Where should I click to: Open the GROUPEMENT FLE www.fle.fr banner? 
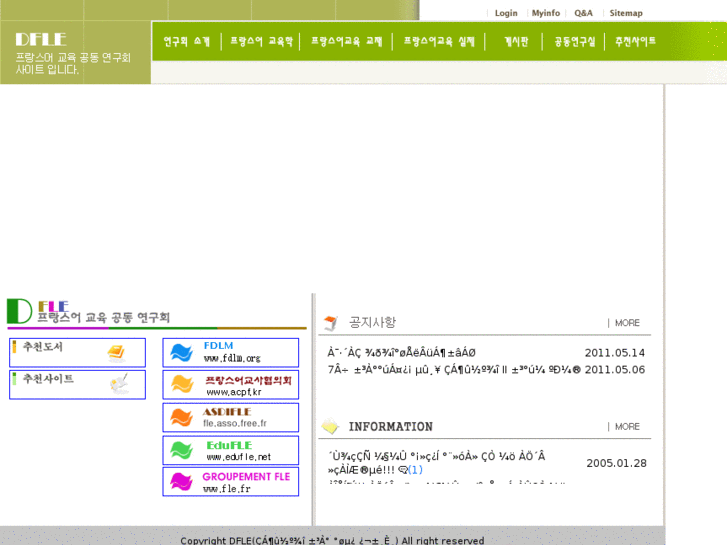point(230,481)
